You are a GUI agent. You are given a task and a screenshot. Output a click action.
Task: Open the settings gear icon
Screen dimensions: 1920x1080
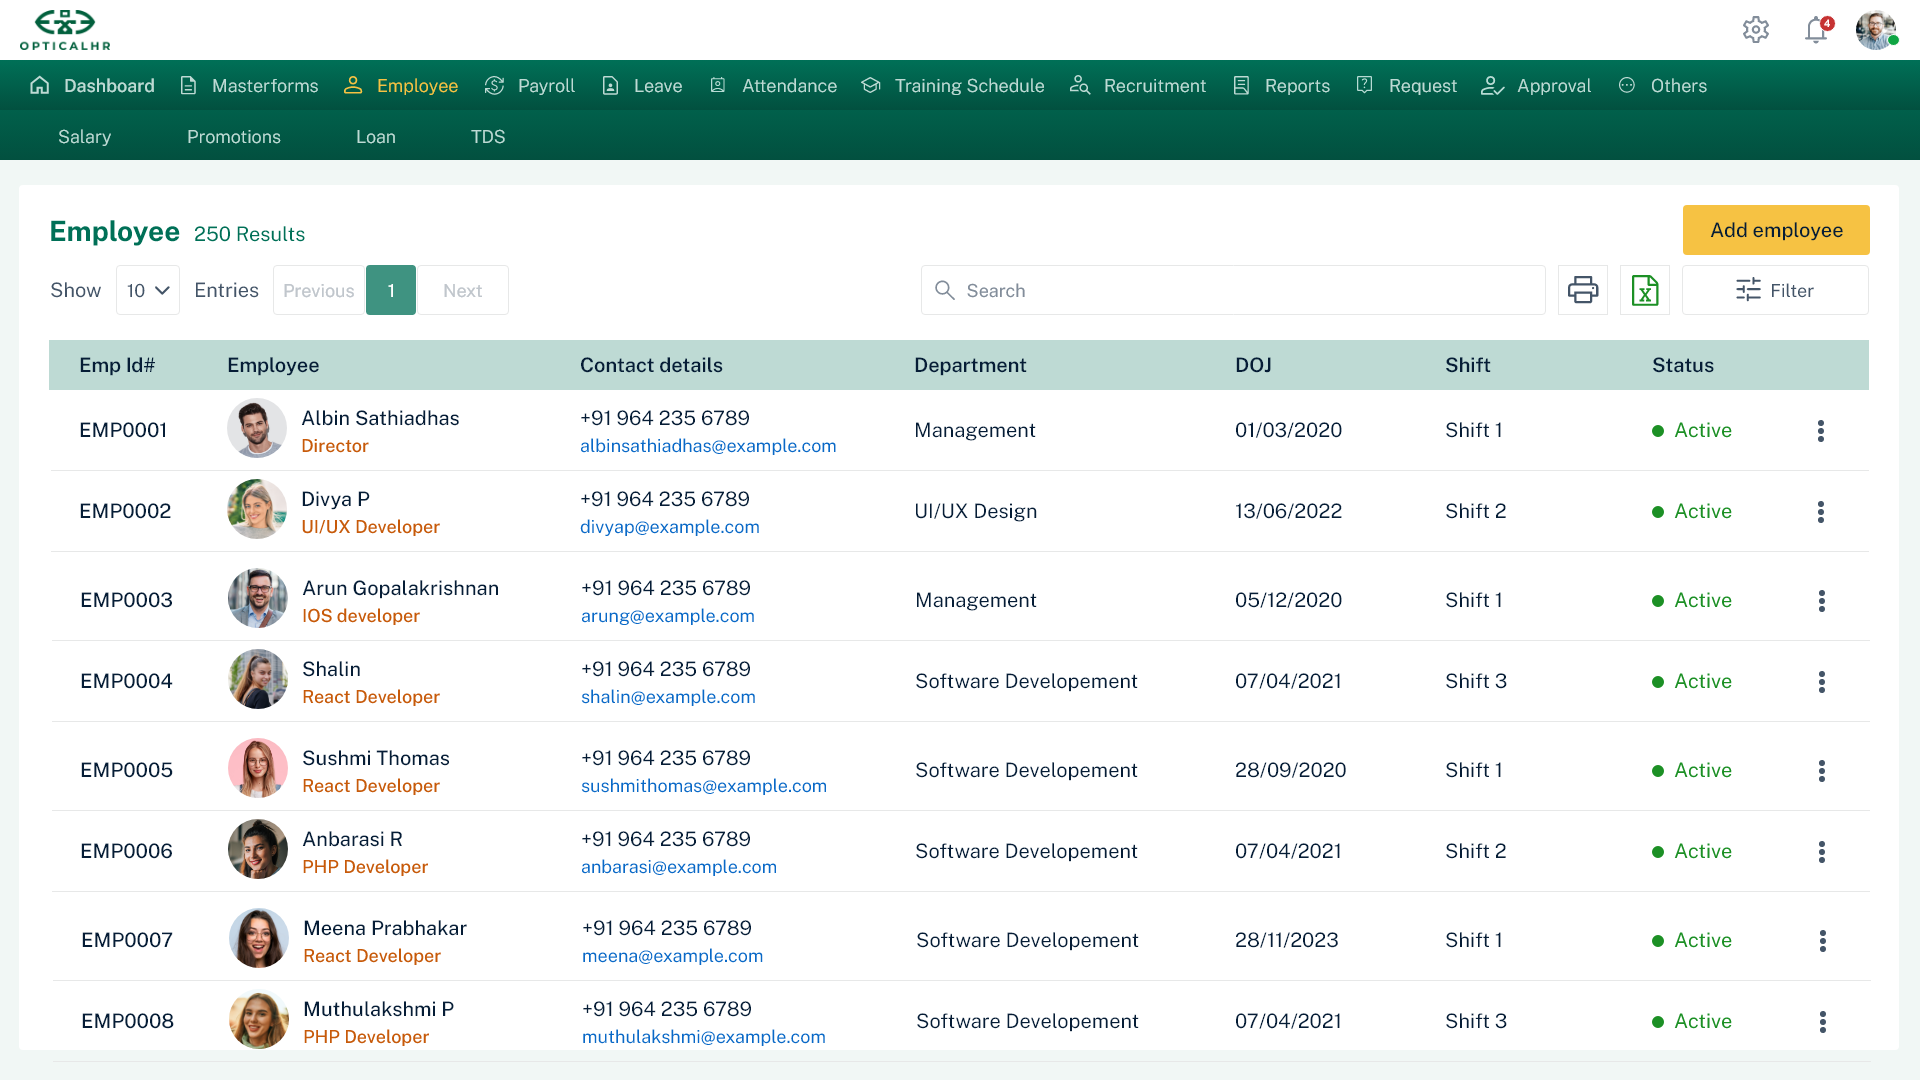pyautogui.click(x=1755, y=30)
